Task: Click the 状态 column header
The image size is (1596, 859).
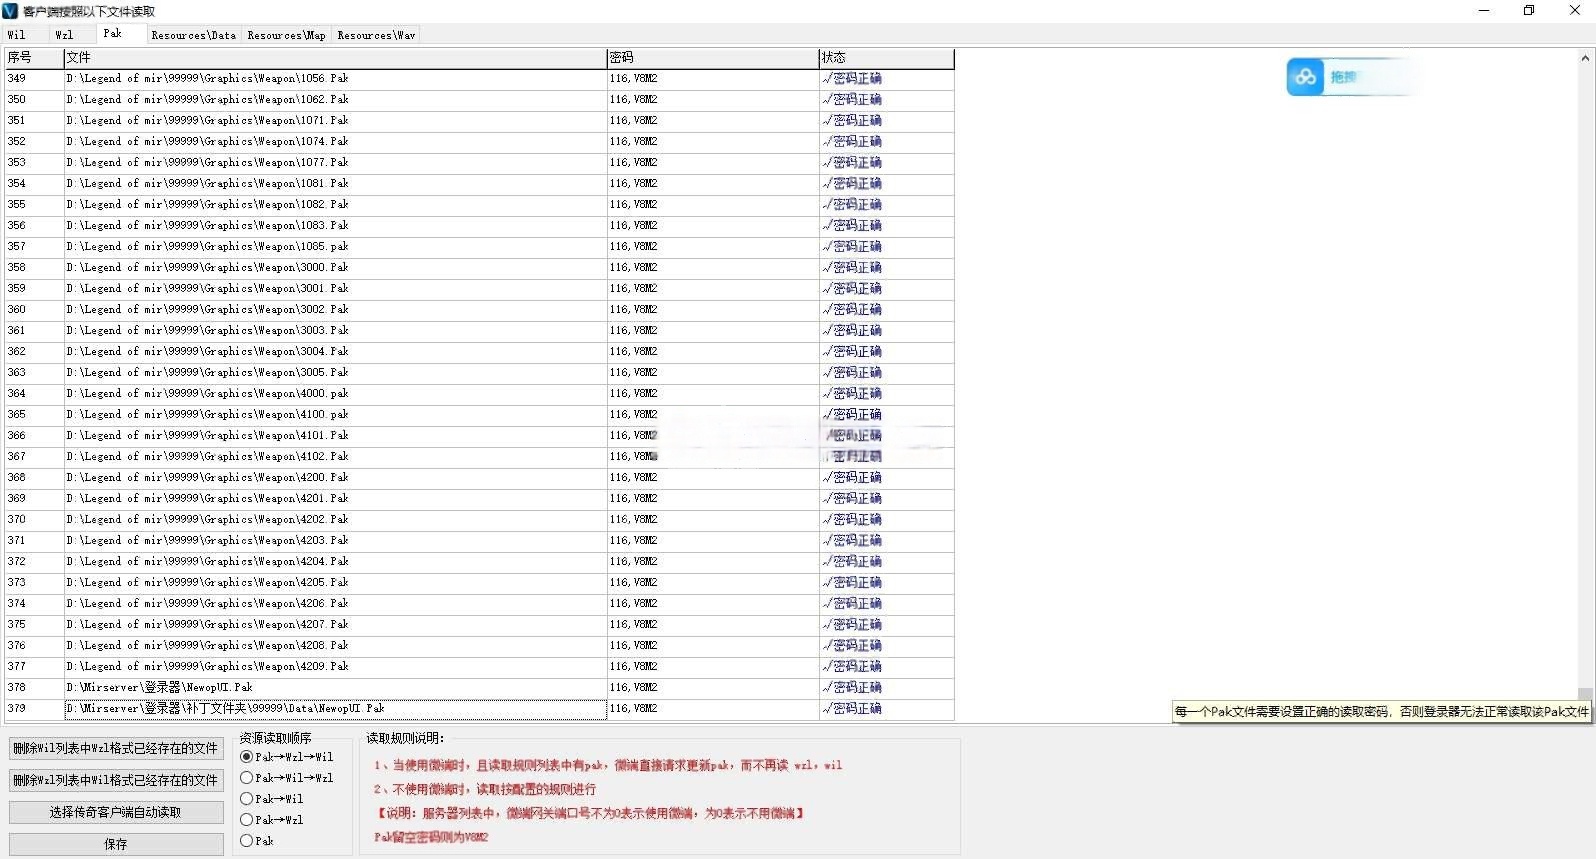Action: tap(887, 58)
